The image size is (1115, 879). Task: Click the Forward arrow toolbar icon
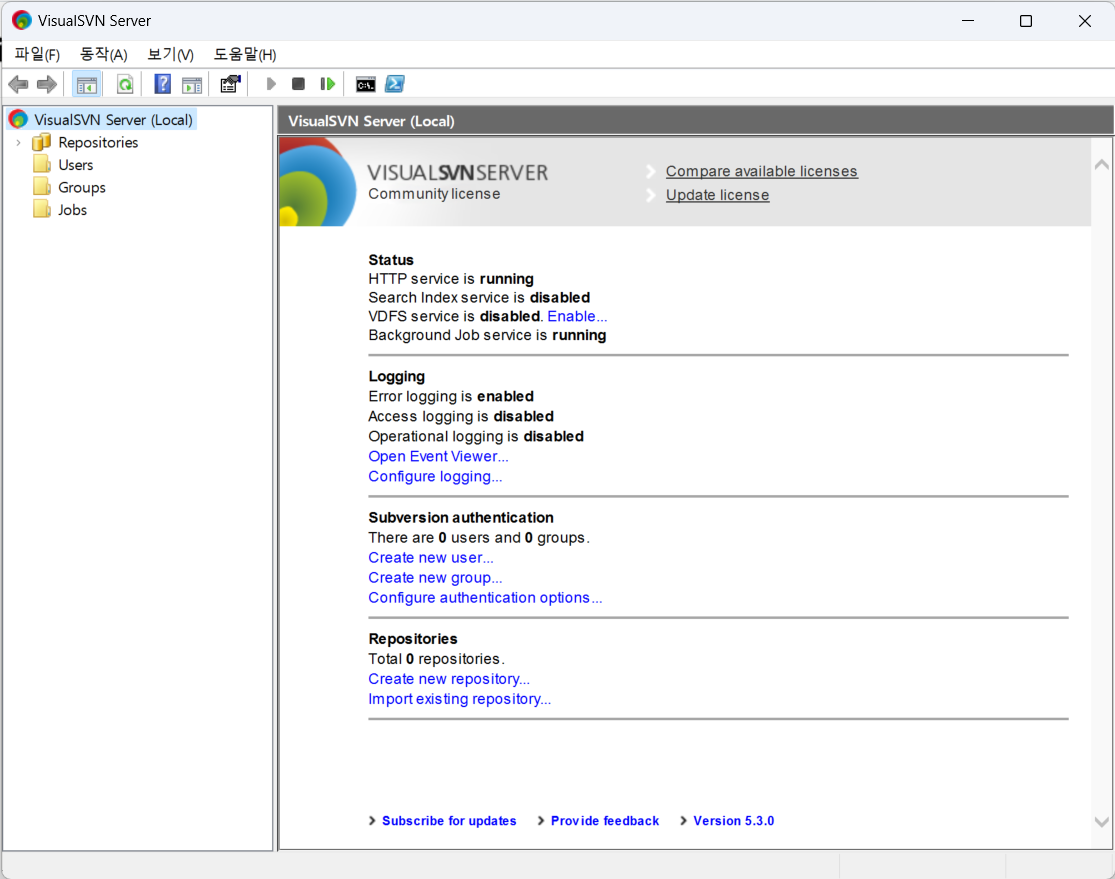(x=47, y=85)
